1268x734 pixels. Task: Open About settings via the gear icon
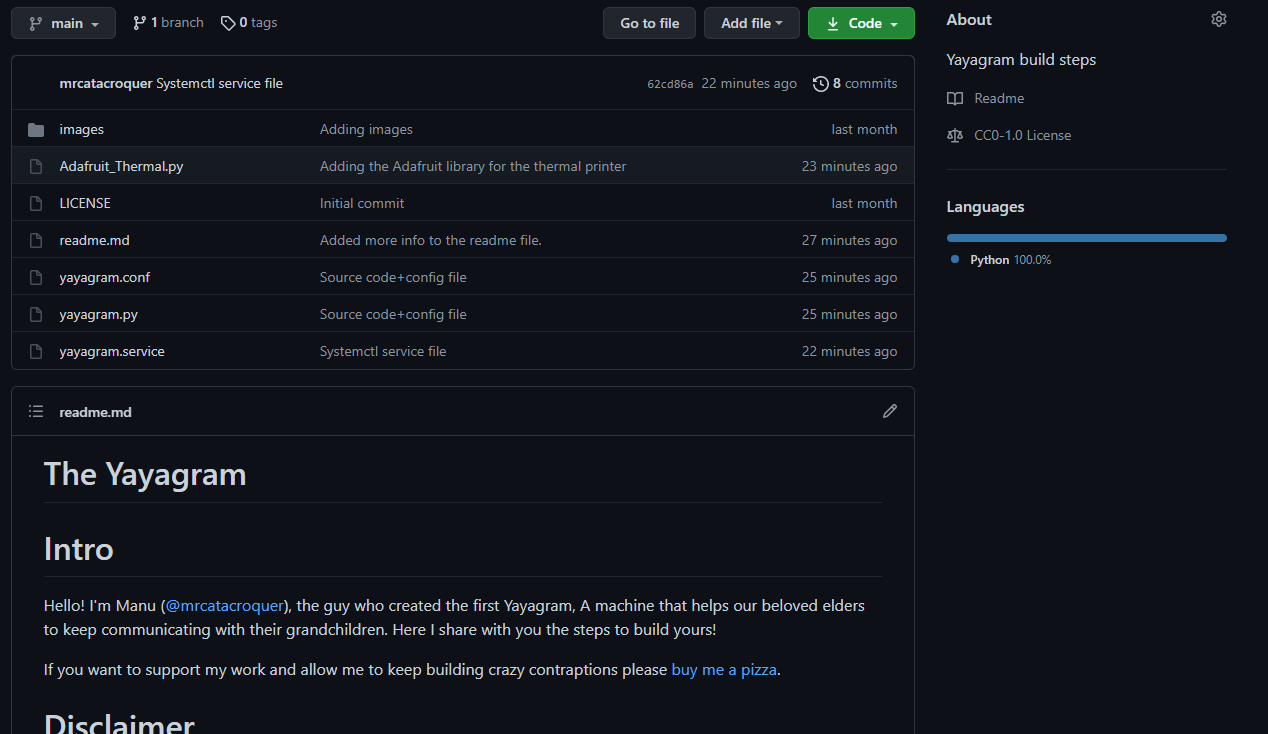click(1218, 18)
